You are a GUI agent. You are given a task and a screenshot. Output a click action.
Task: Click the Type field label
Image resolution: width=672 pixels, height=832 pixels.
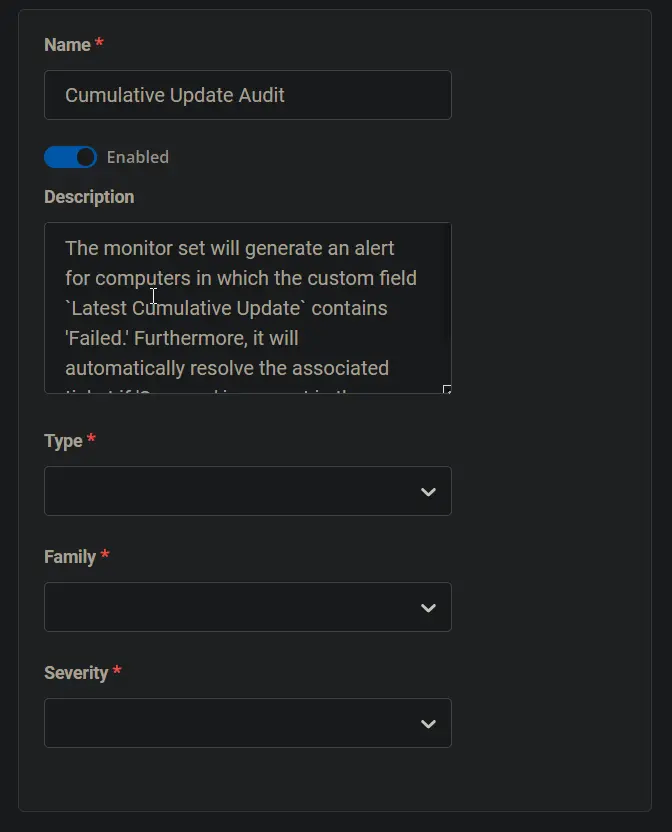click(x=63, y=441)
